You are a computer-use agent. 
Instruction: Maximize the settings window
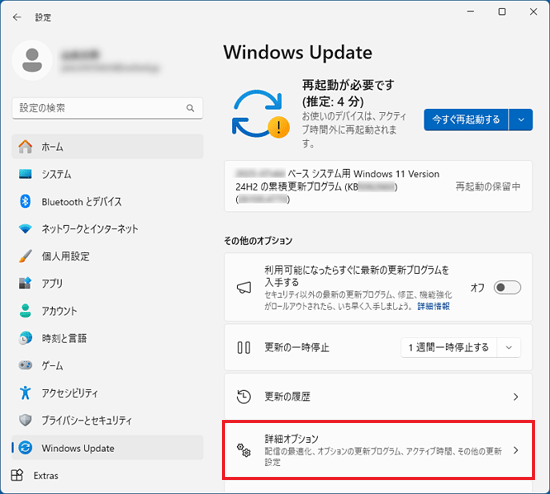[x=502, y=12]
